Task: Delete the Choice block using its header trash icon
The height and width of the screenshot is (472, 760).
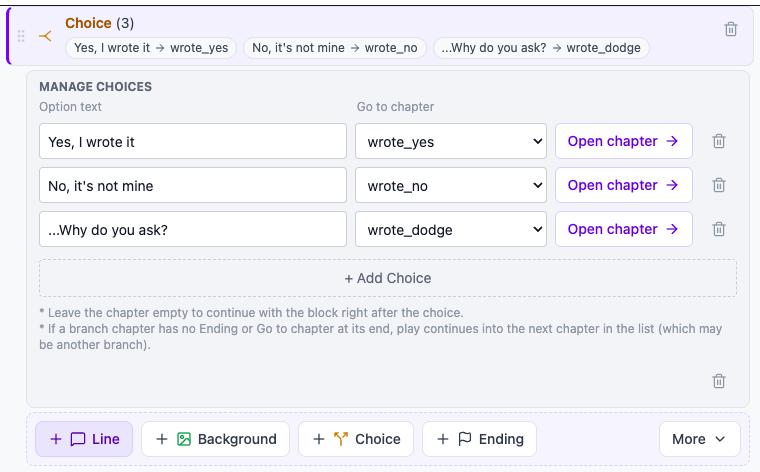Action: (731, 29)
